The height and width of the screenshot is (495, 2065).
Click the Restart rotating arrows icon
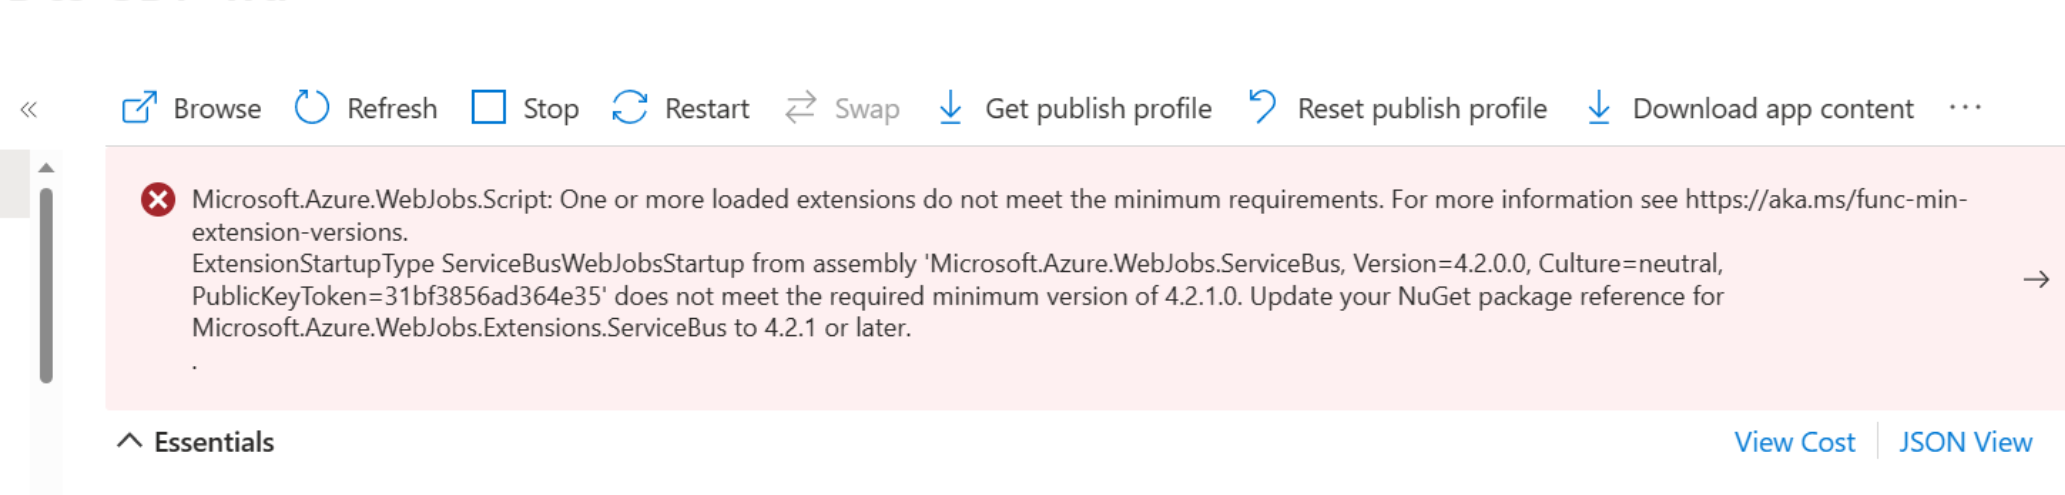point(630,108)
